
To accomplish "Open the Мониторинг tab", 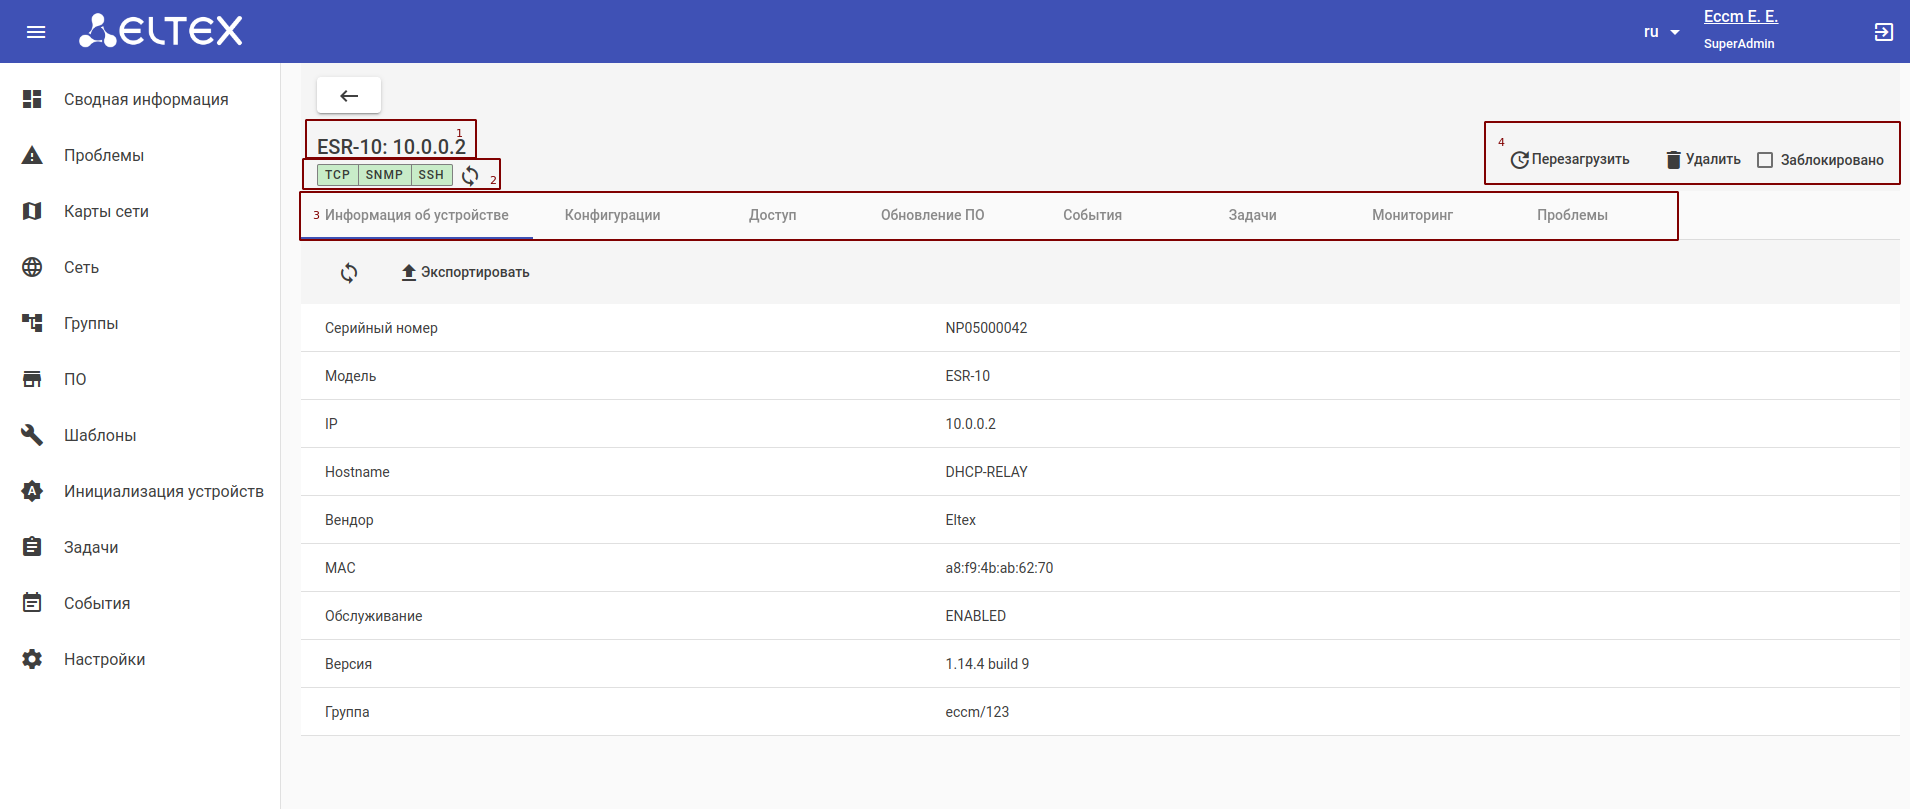I will 1413,215.
